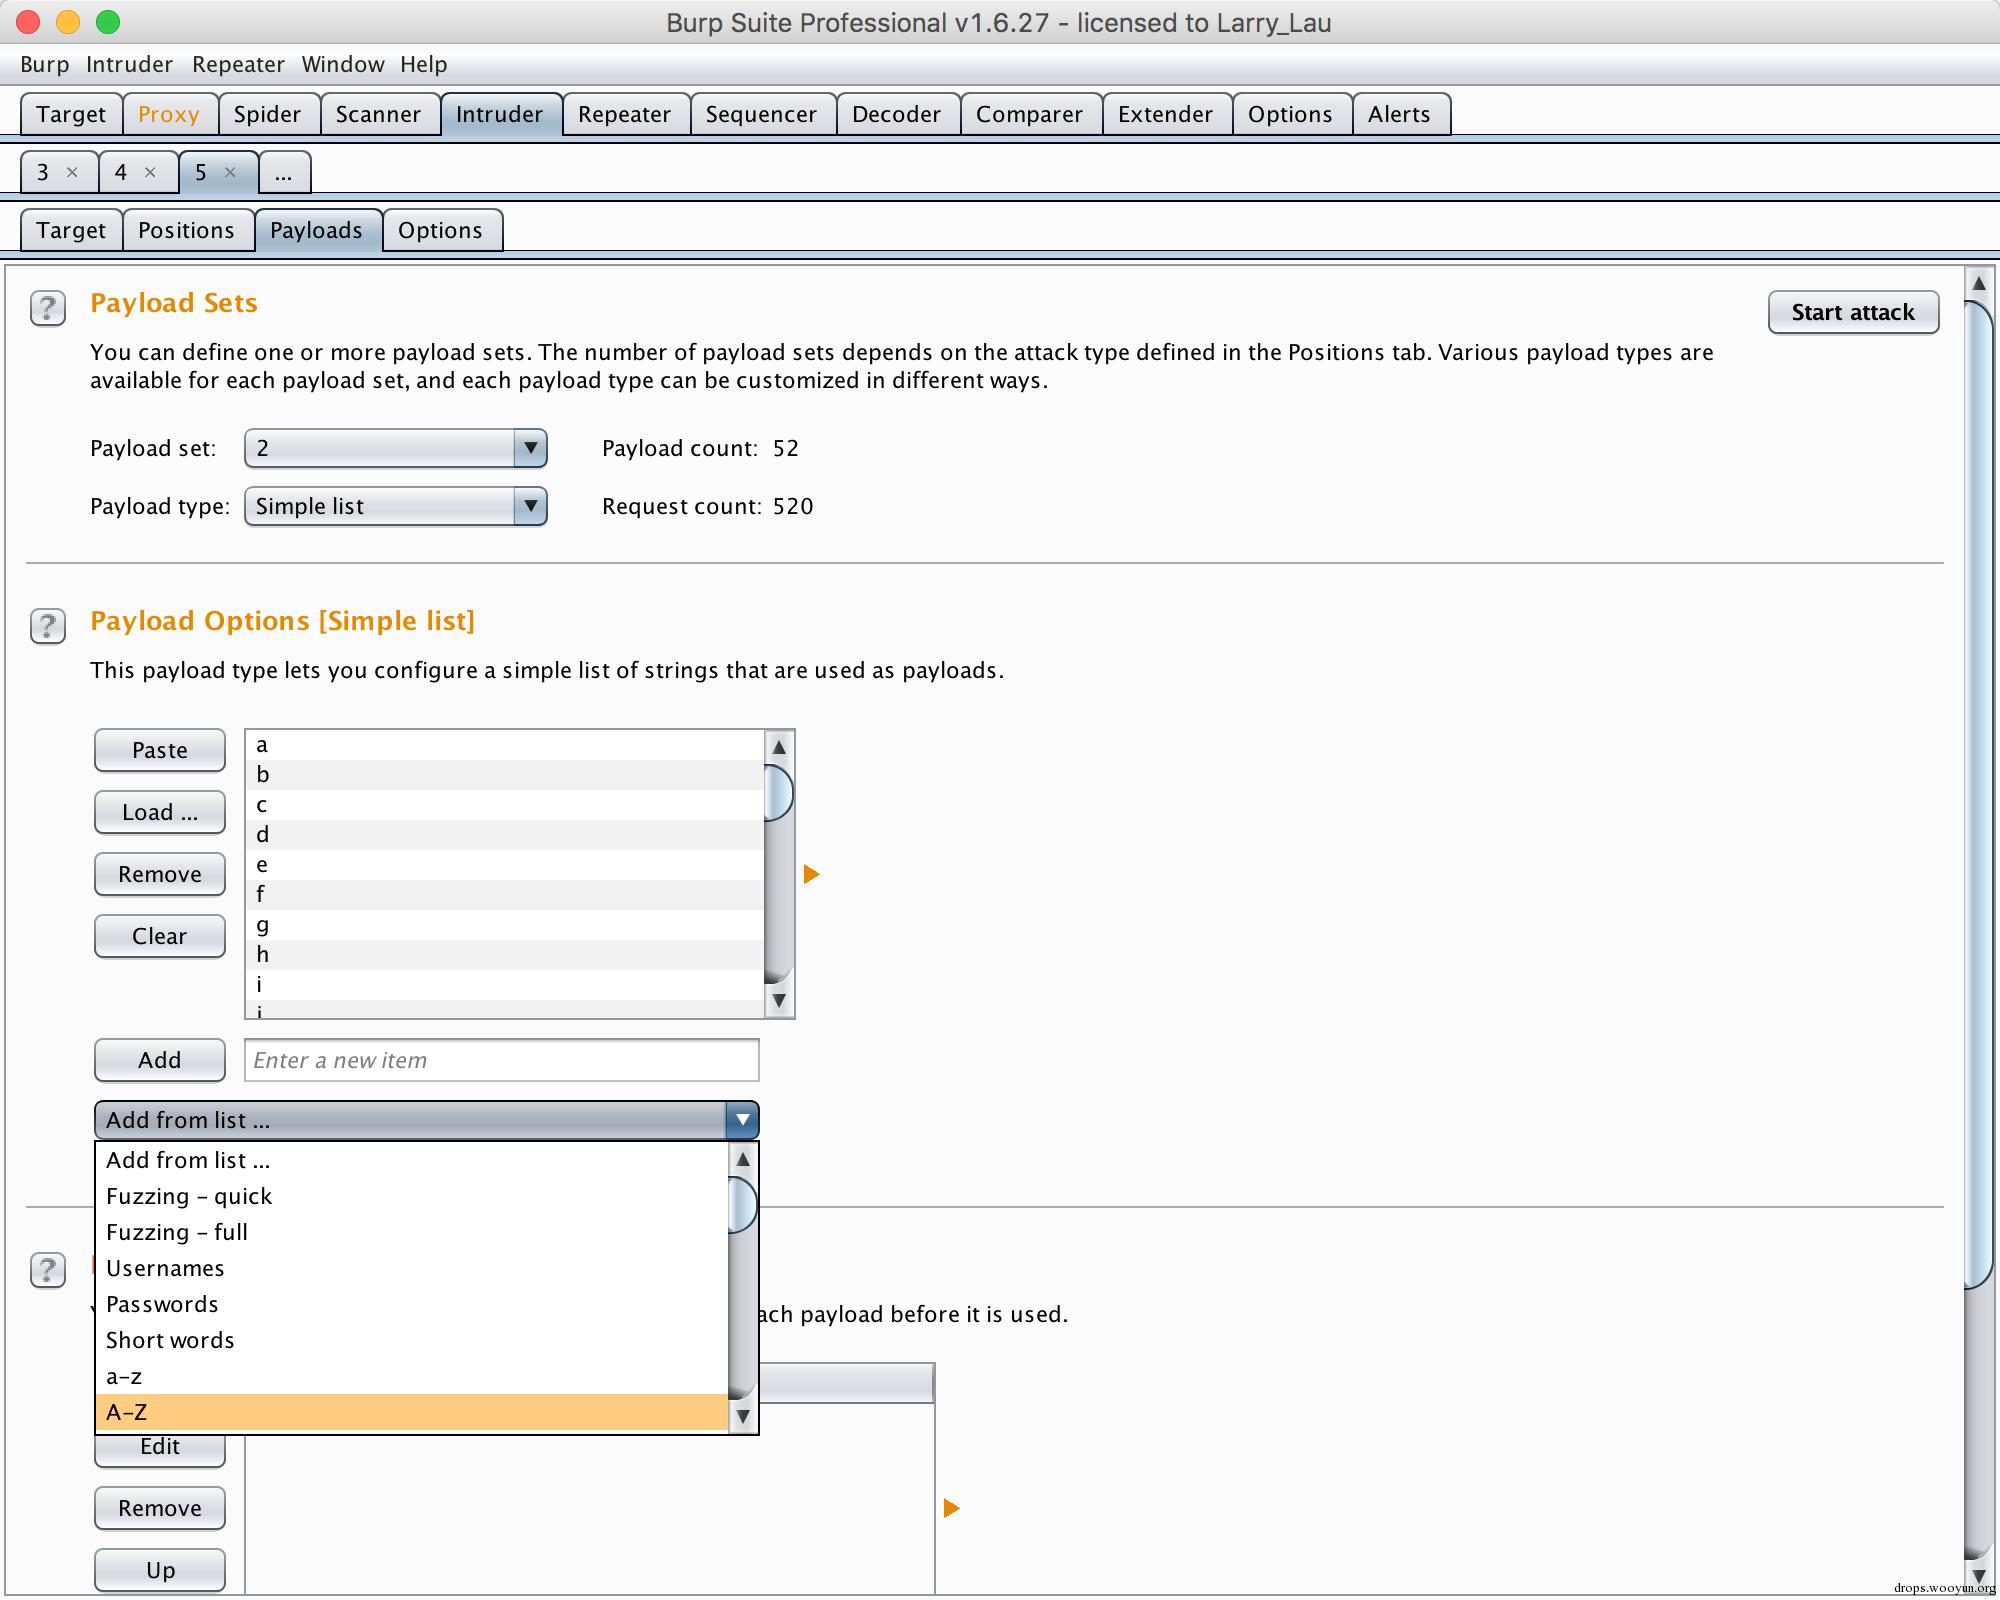The image size is (2000, 1600).
Task: Collapse the Add from list dropdown arrow
Action: [x=742, y=1120]
